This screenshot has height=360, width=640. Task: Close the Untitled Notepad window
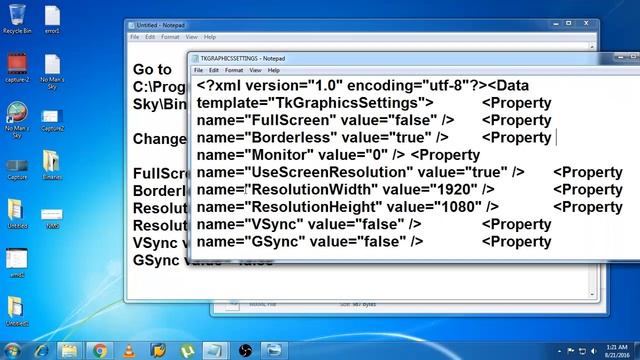(x=586, y=23)
